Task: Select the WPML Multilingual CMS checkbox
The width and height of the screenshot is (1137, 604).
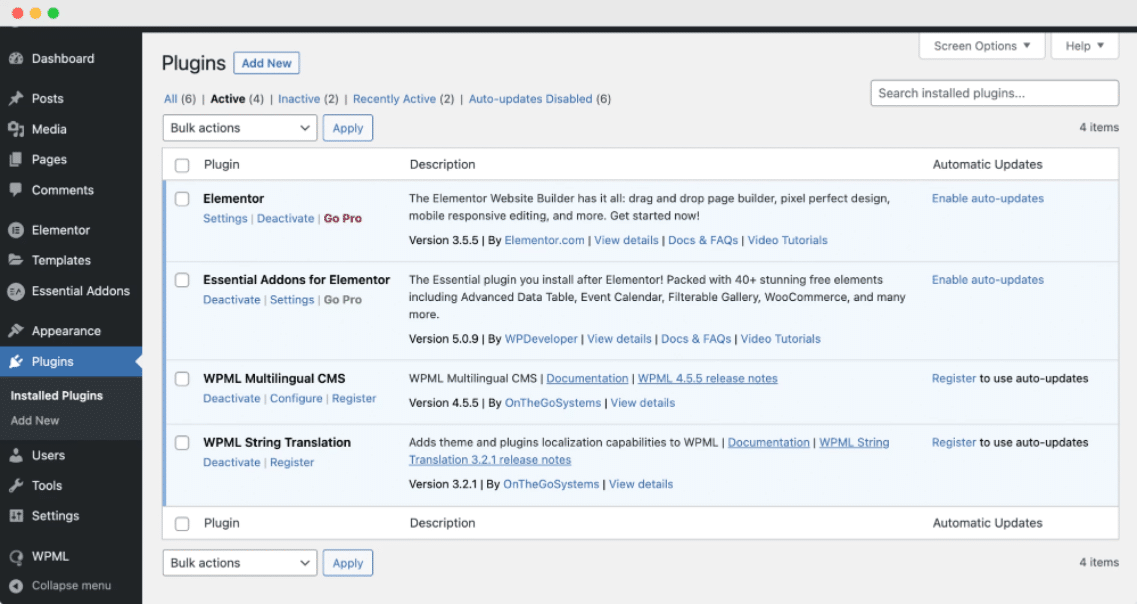Action: click(x=182, y=379)
